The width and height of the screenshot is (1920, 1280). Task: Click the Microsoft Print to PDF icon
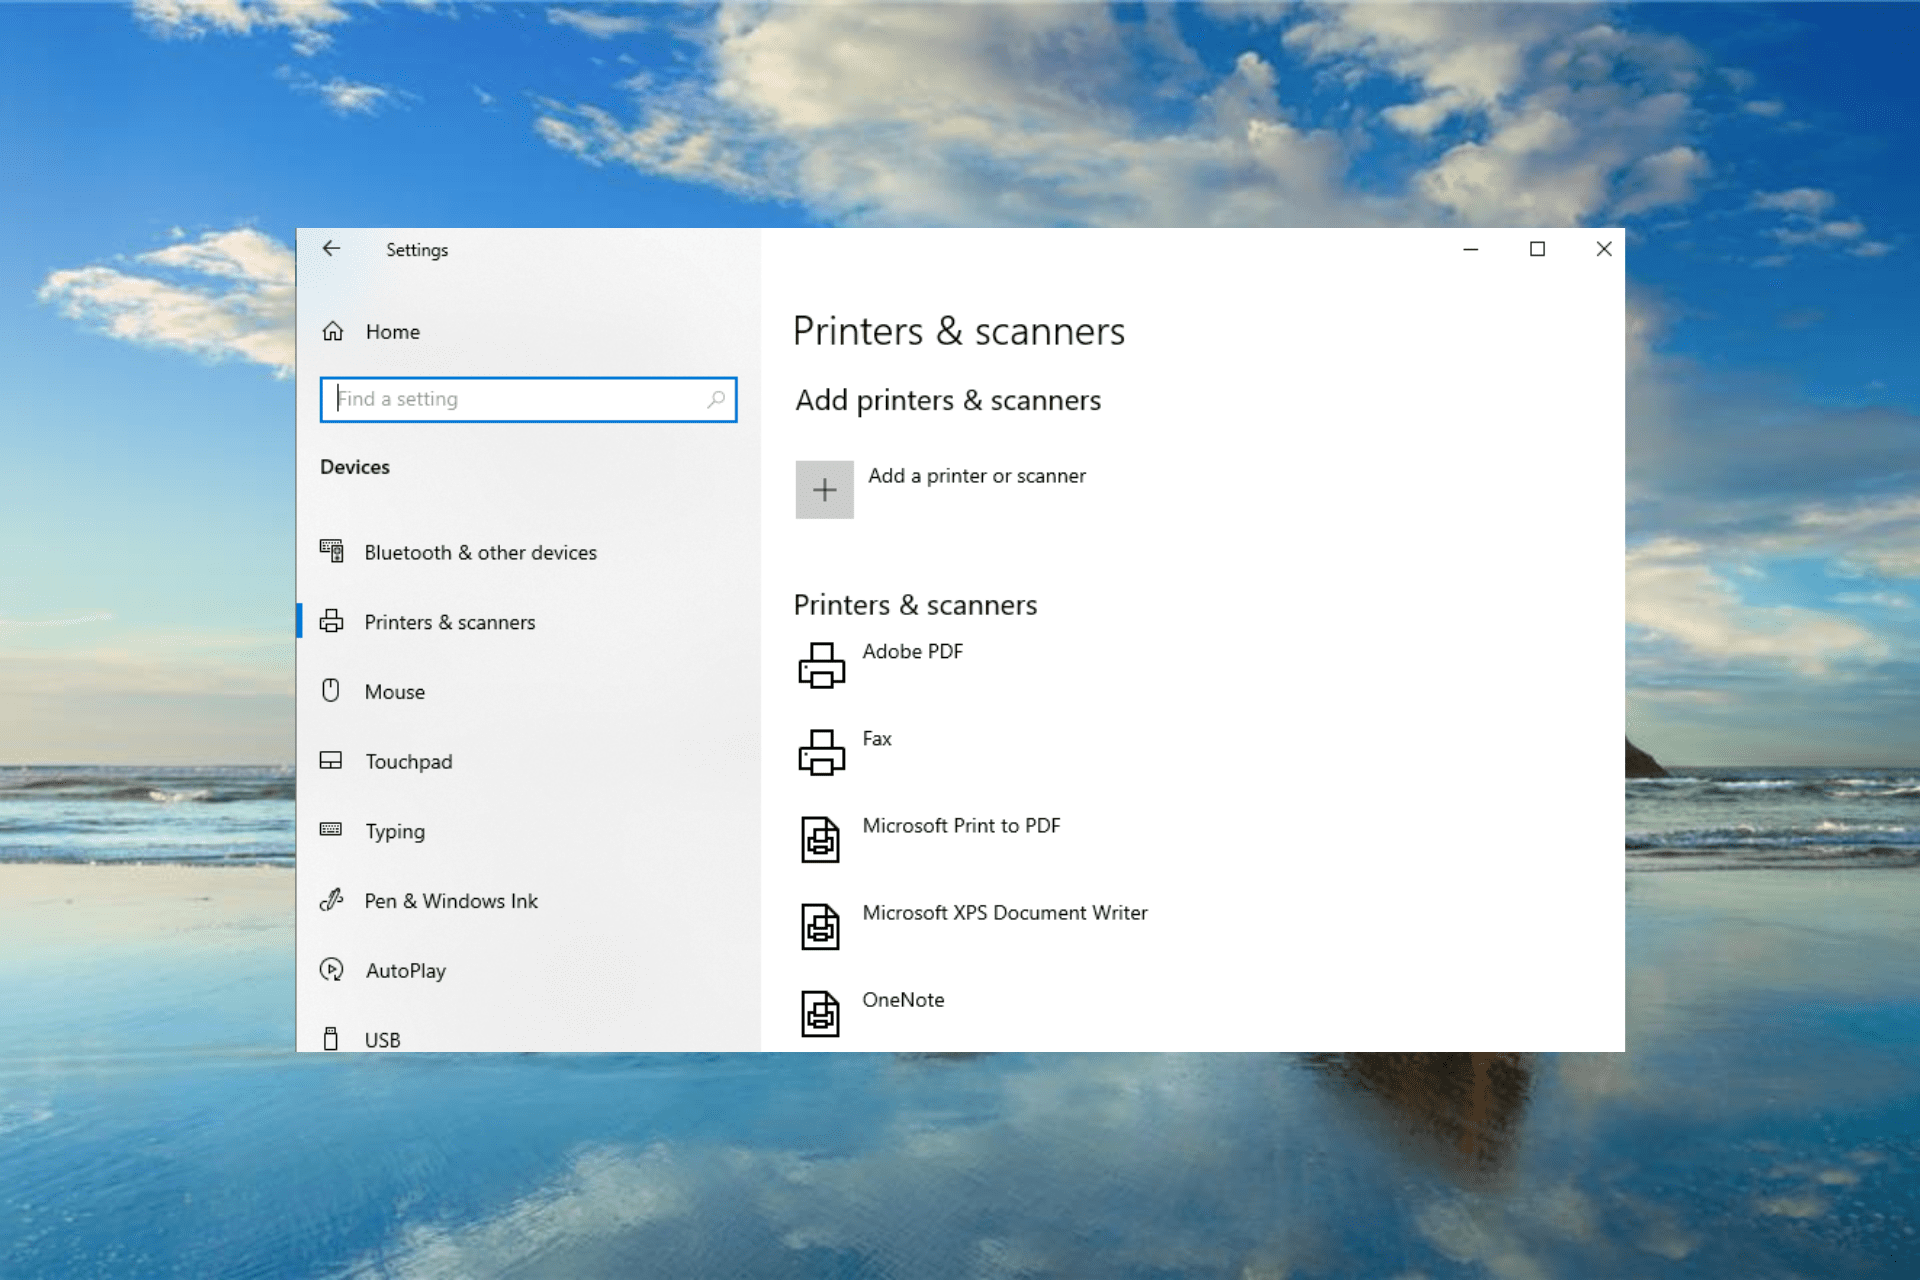[x=820, y=840]
